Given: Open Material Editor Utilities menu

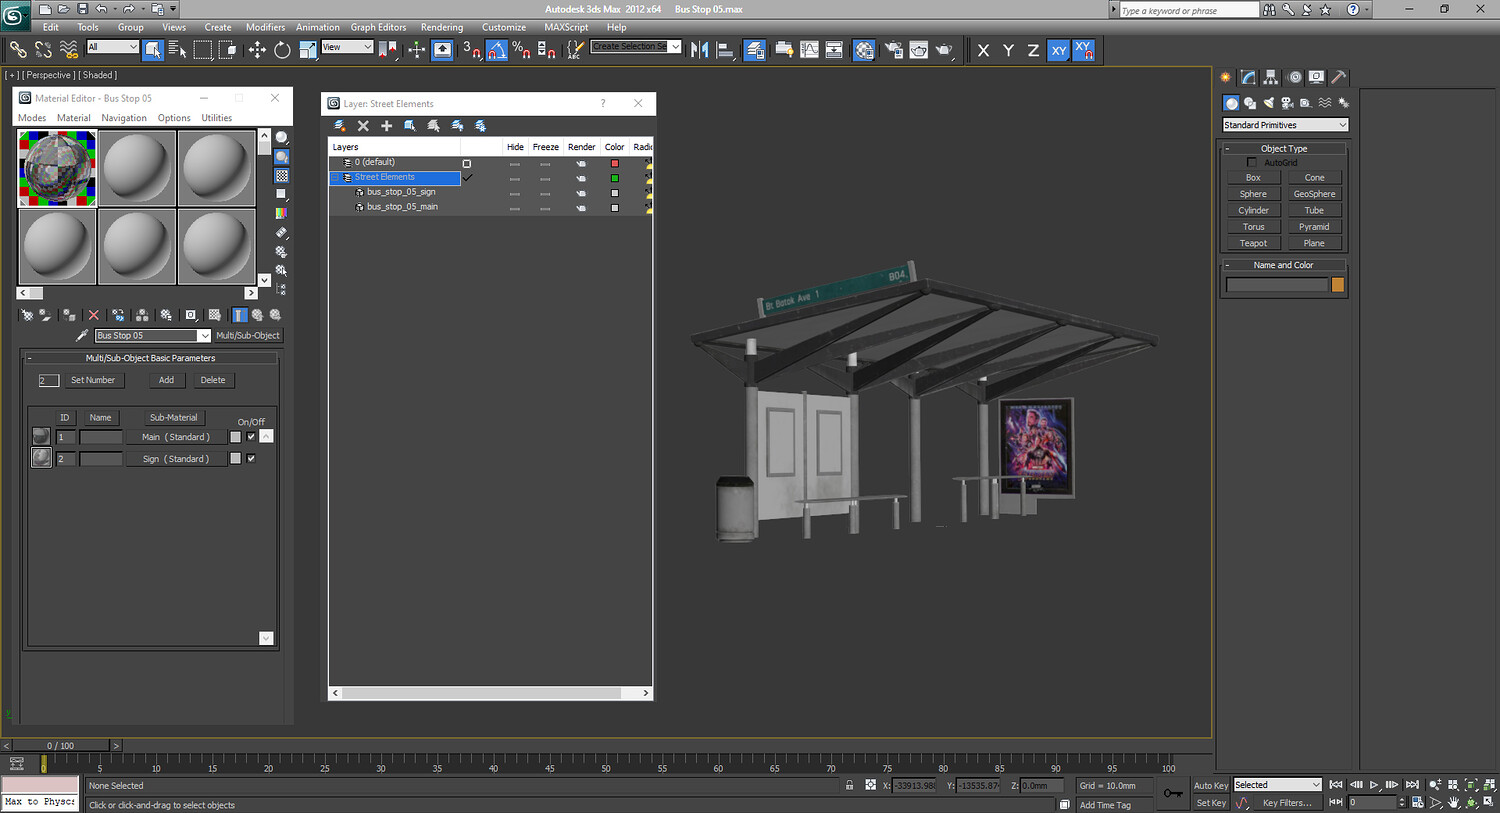Looking at the screenshot, I should pyautogui.click(x=217, y=118).
